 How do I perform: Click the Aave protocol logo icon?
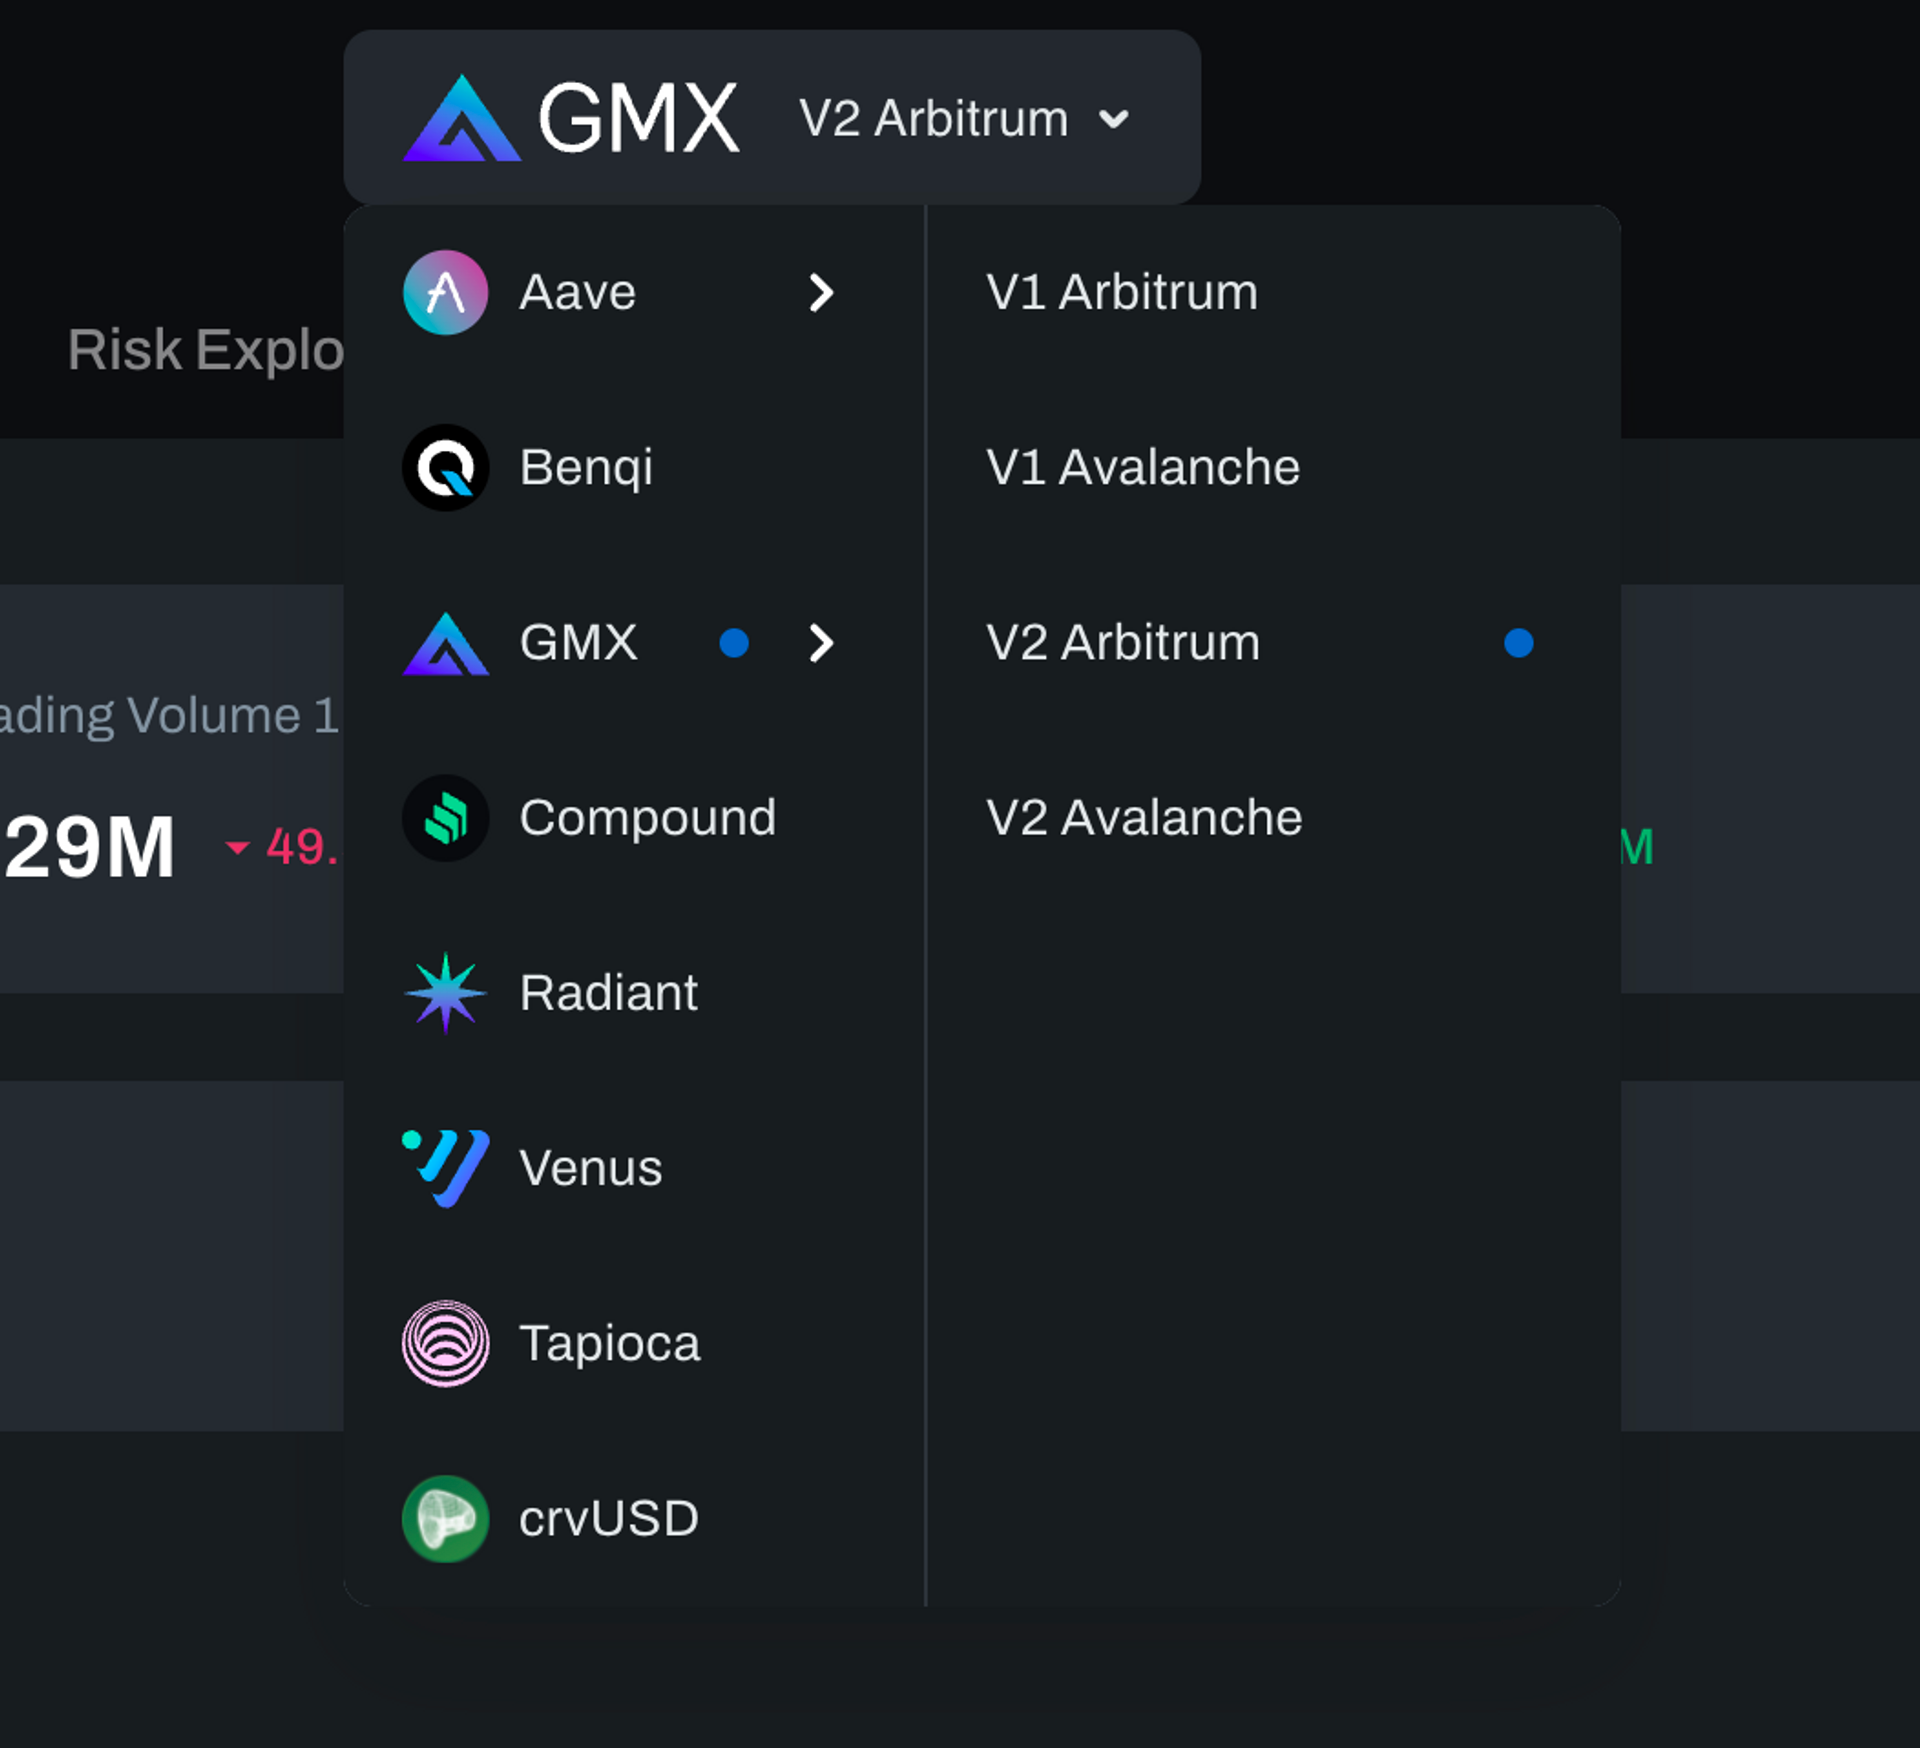pyautogui.click(x=445, y=293)
